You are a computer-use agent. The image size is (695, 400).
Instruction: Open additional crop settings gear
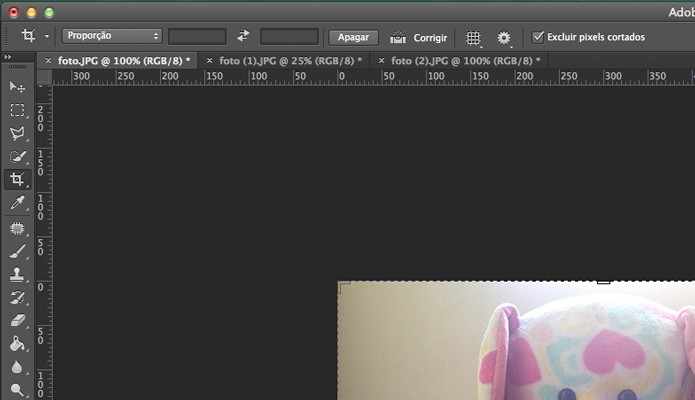pyautogui.click(x=504, y=38)
